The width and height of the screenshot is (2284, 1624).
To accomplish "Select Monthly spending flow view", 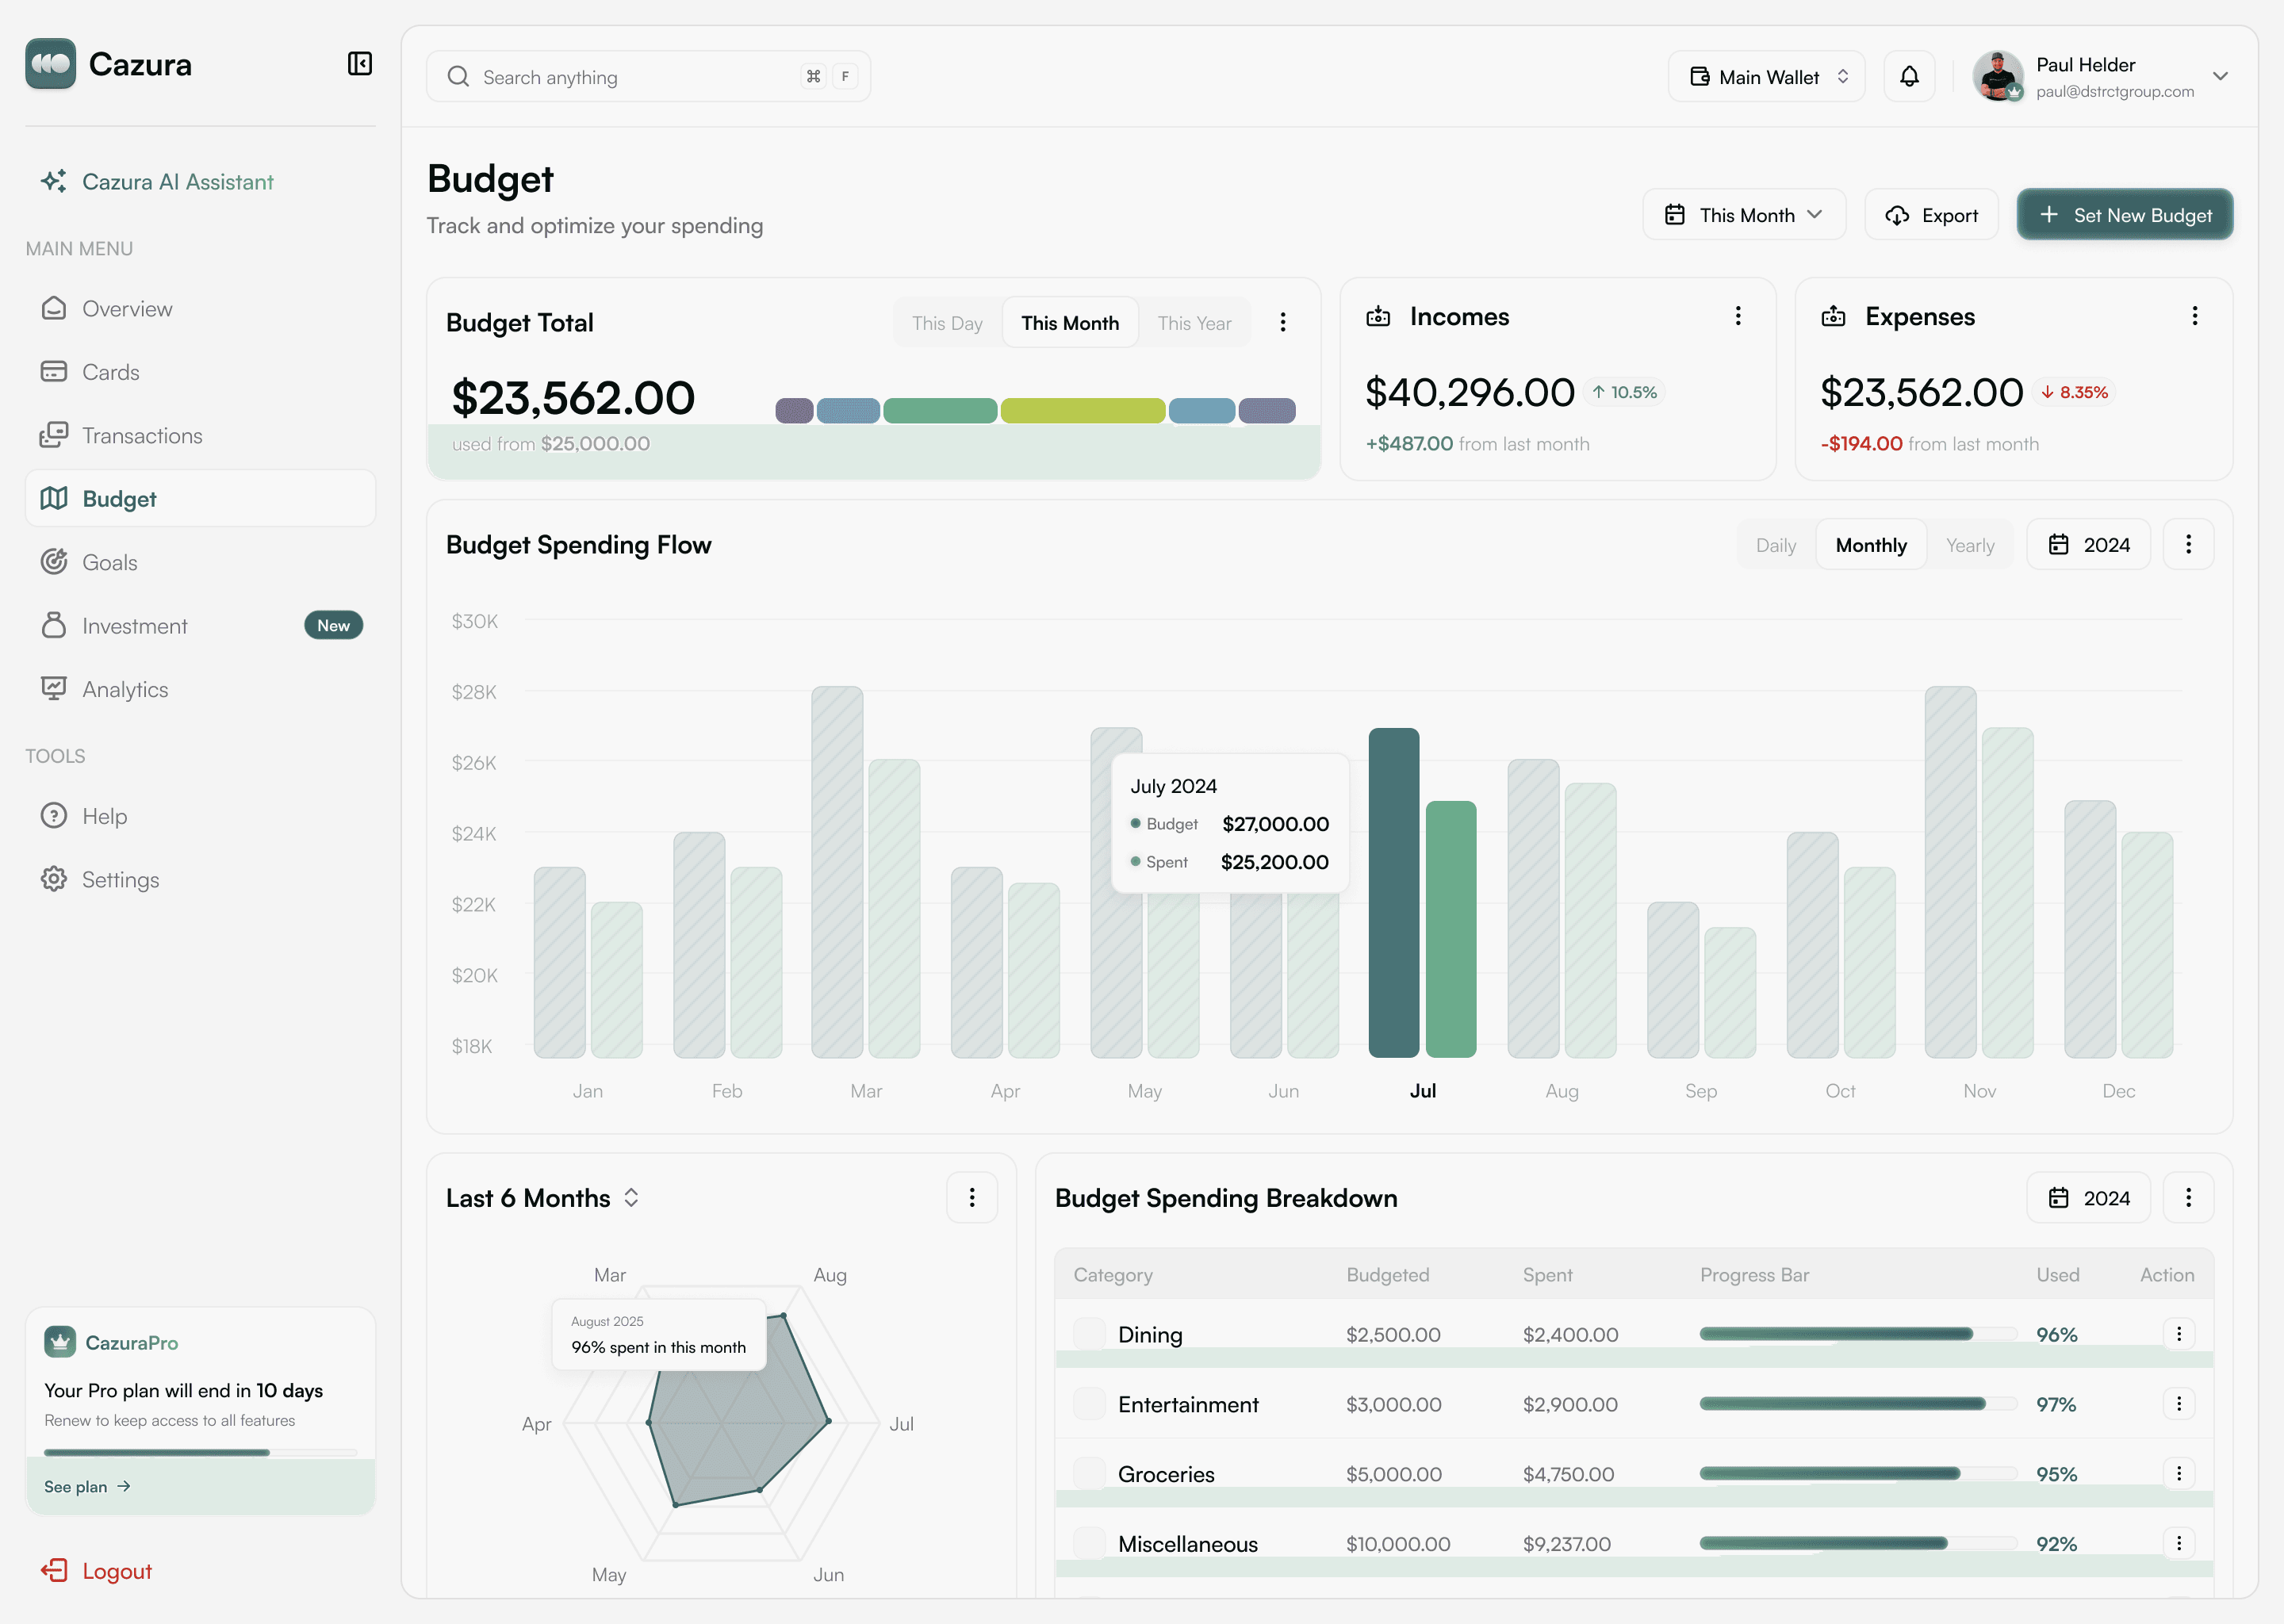I will [x=1871, y=545].
